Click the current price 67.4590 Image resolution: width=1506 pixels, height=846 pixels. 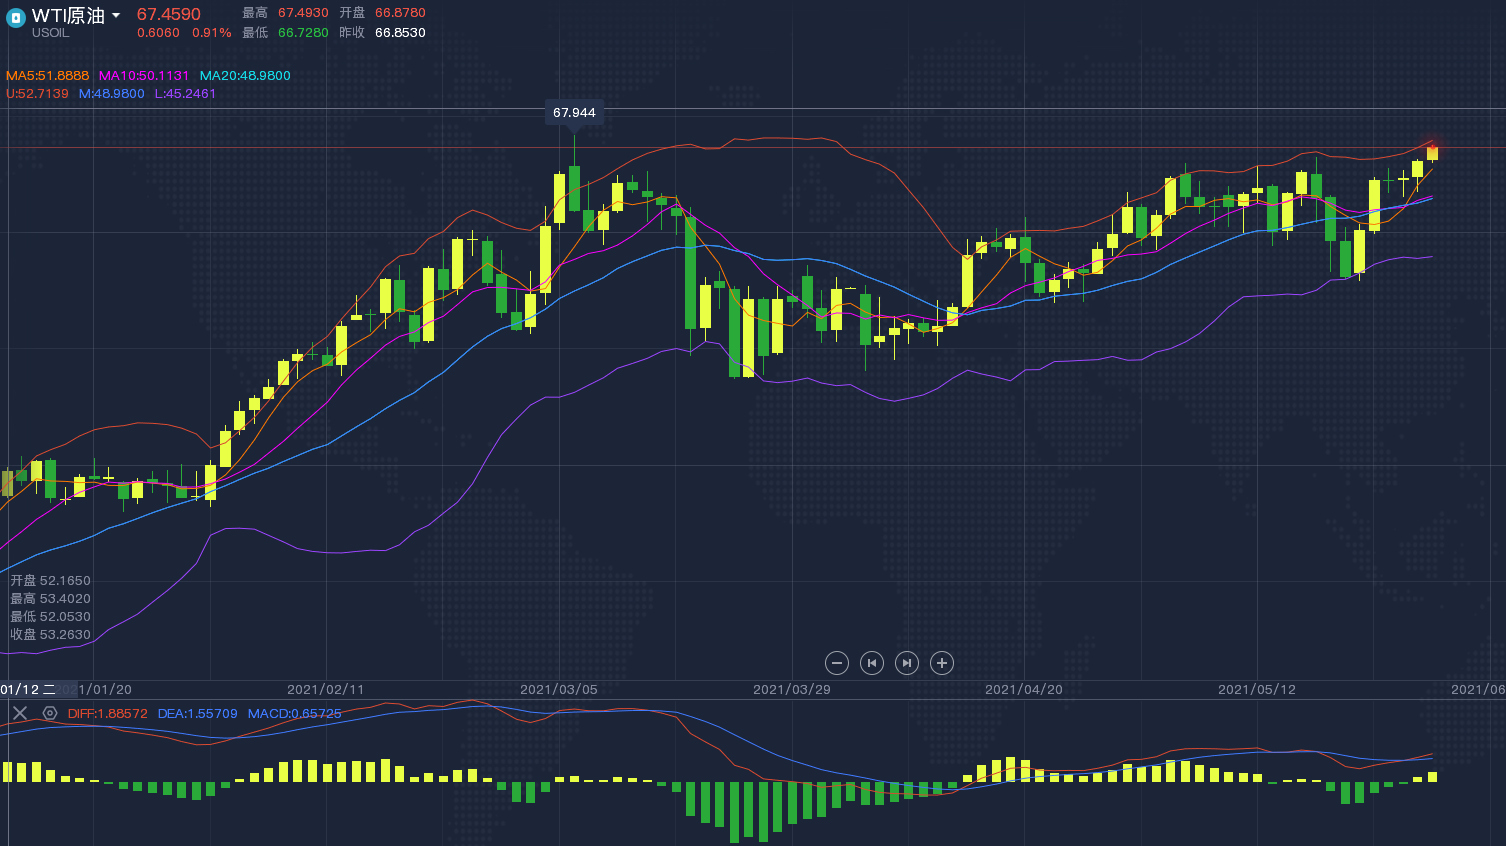click(x=169, y=14)
